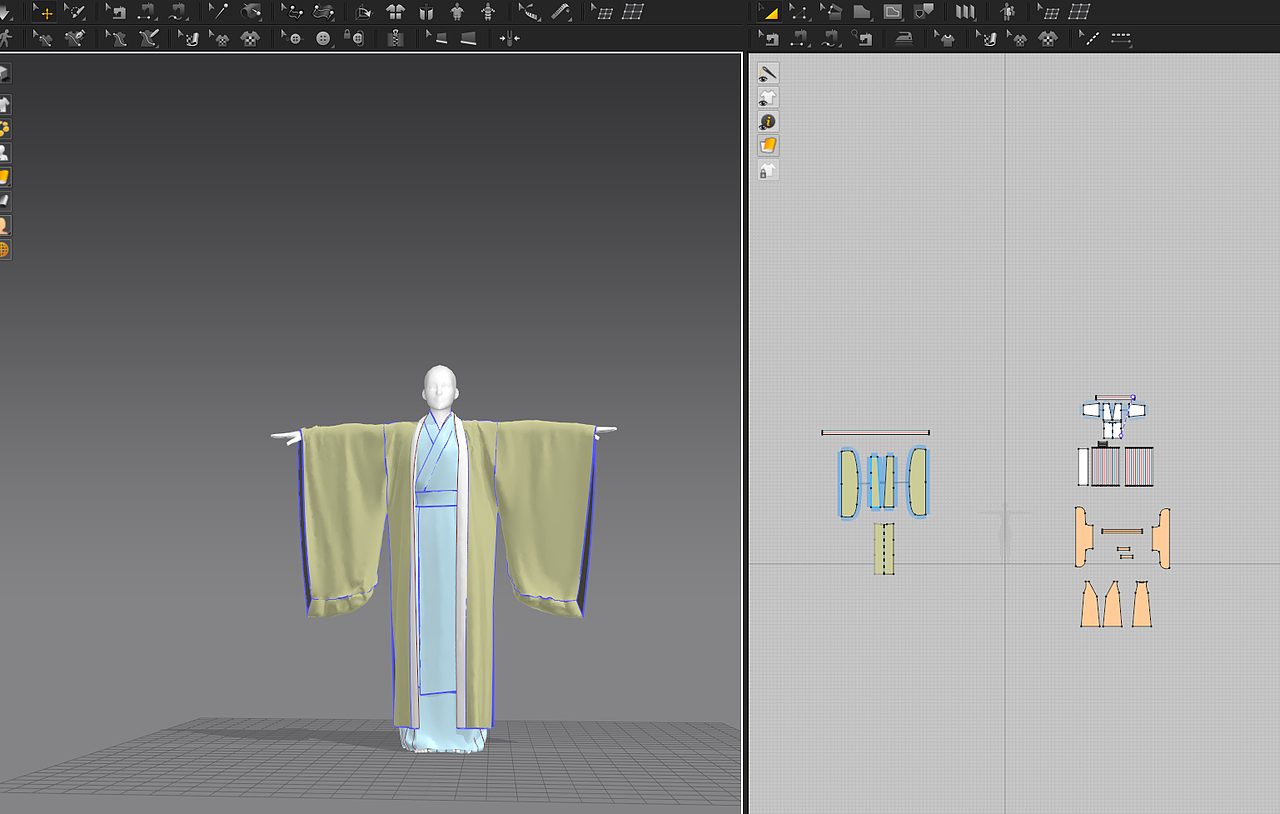Image resolution: width=1280 pixels, height=814 pixels.
Task: Click the plain shirt with arrow in 2D toolbar
Action: pyautogui.click(x=944, y=38)
